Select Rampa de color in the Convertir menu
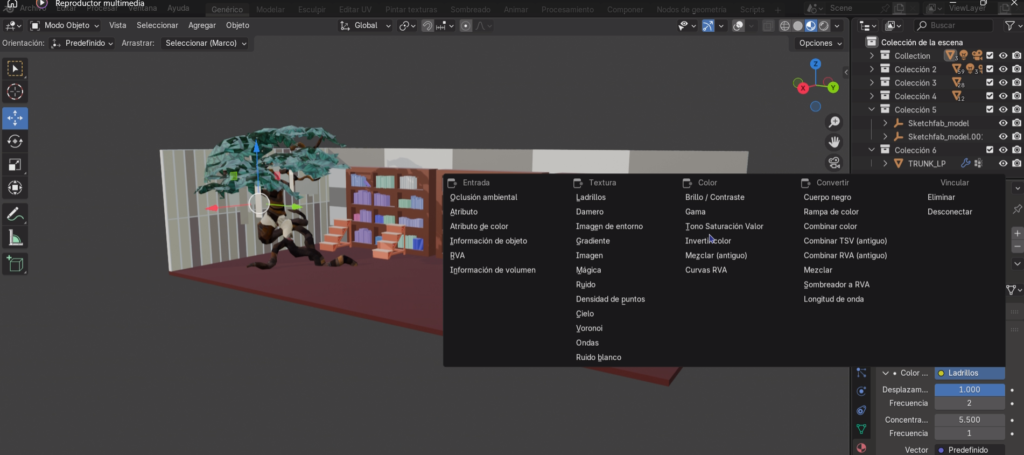1024x455 pixels. coord(830,212)
